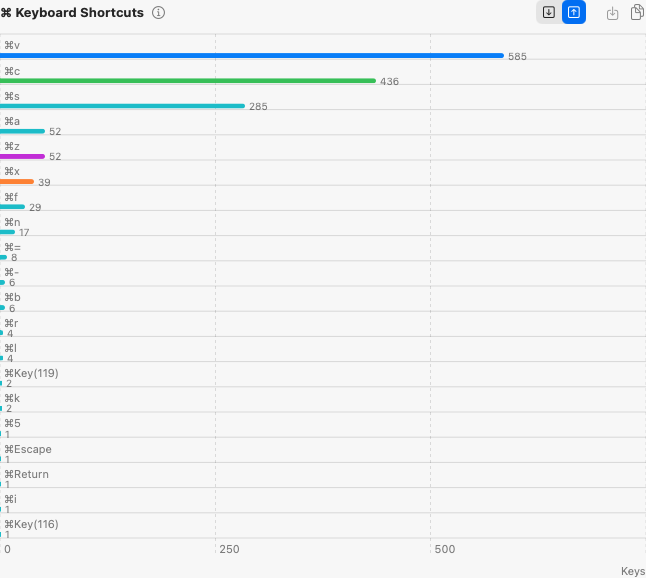
Task: Click the command symbol beside the title
Action: (6, 13)
